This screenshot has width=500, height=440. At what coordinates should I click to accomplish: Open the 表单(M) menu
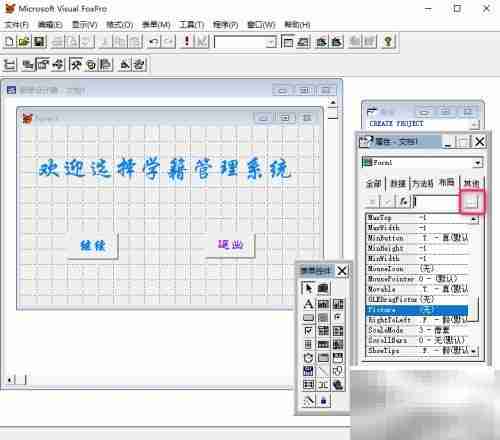(156, 25)
